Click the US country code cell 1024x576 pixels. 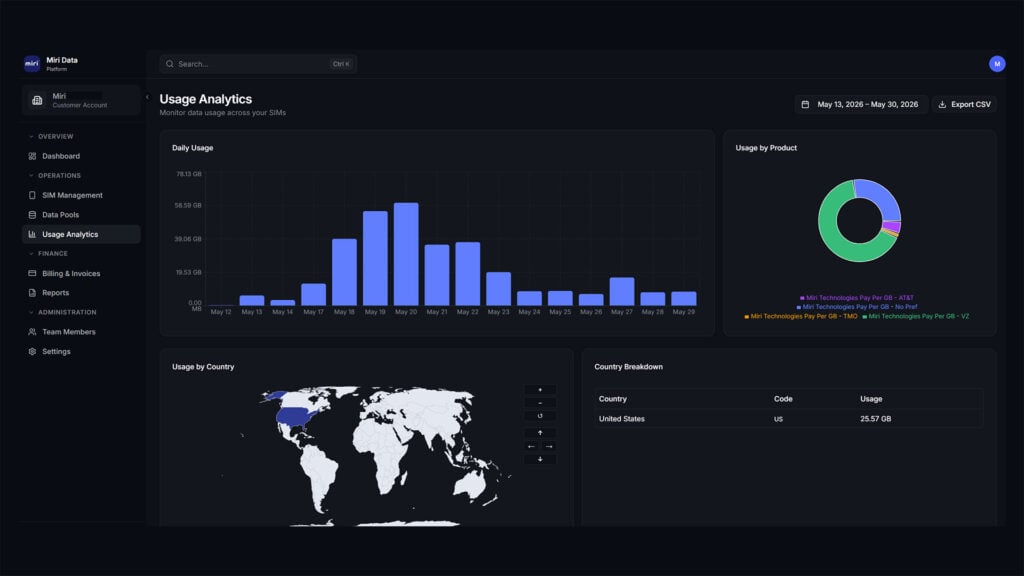pos(778,419)
